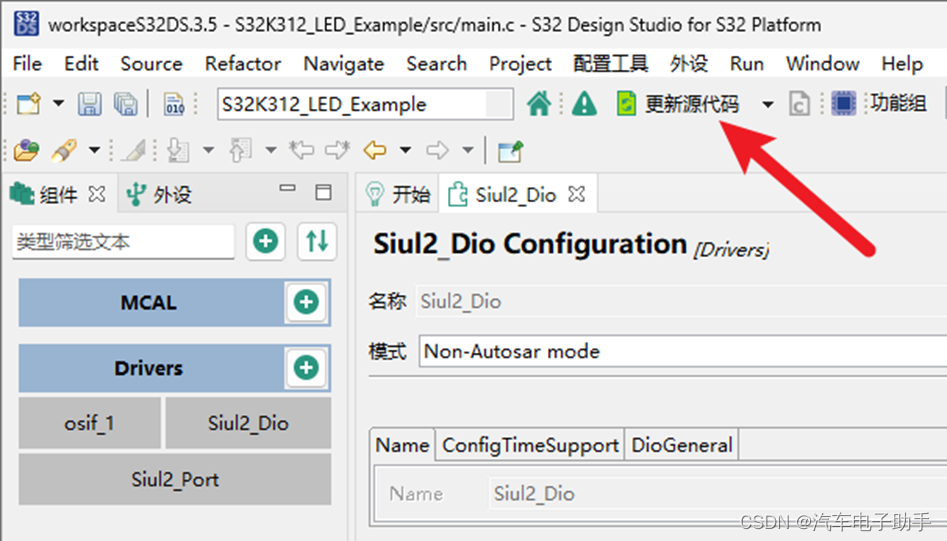This screenshot has width=947, height=541.
Task: Click the 功能组 label
Action: 897,103
